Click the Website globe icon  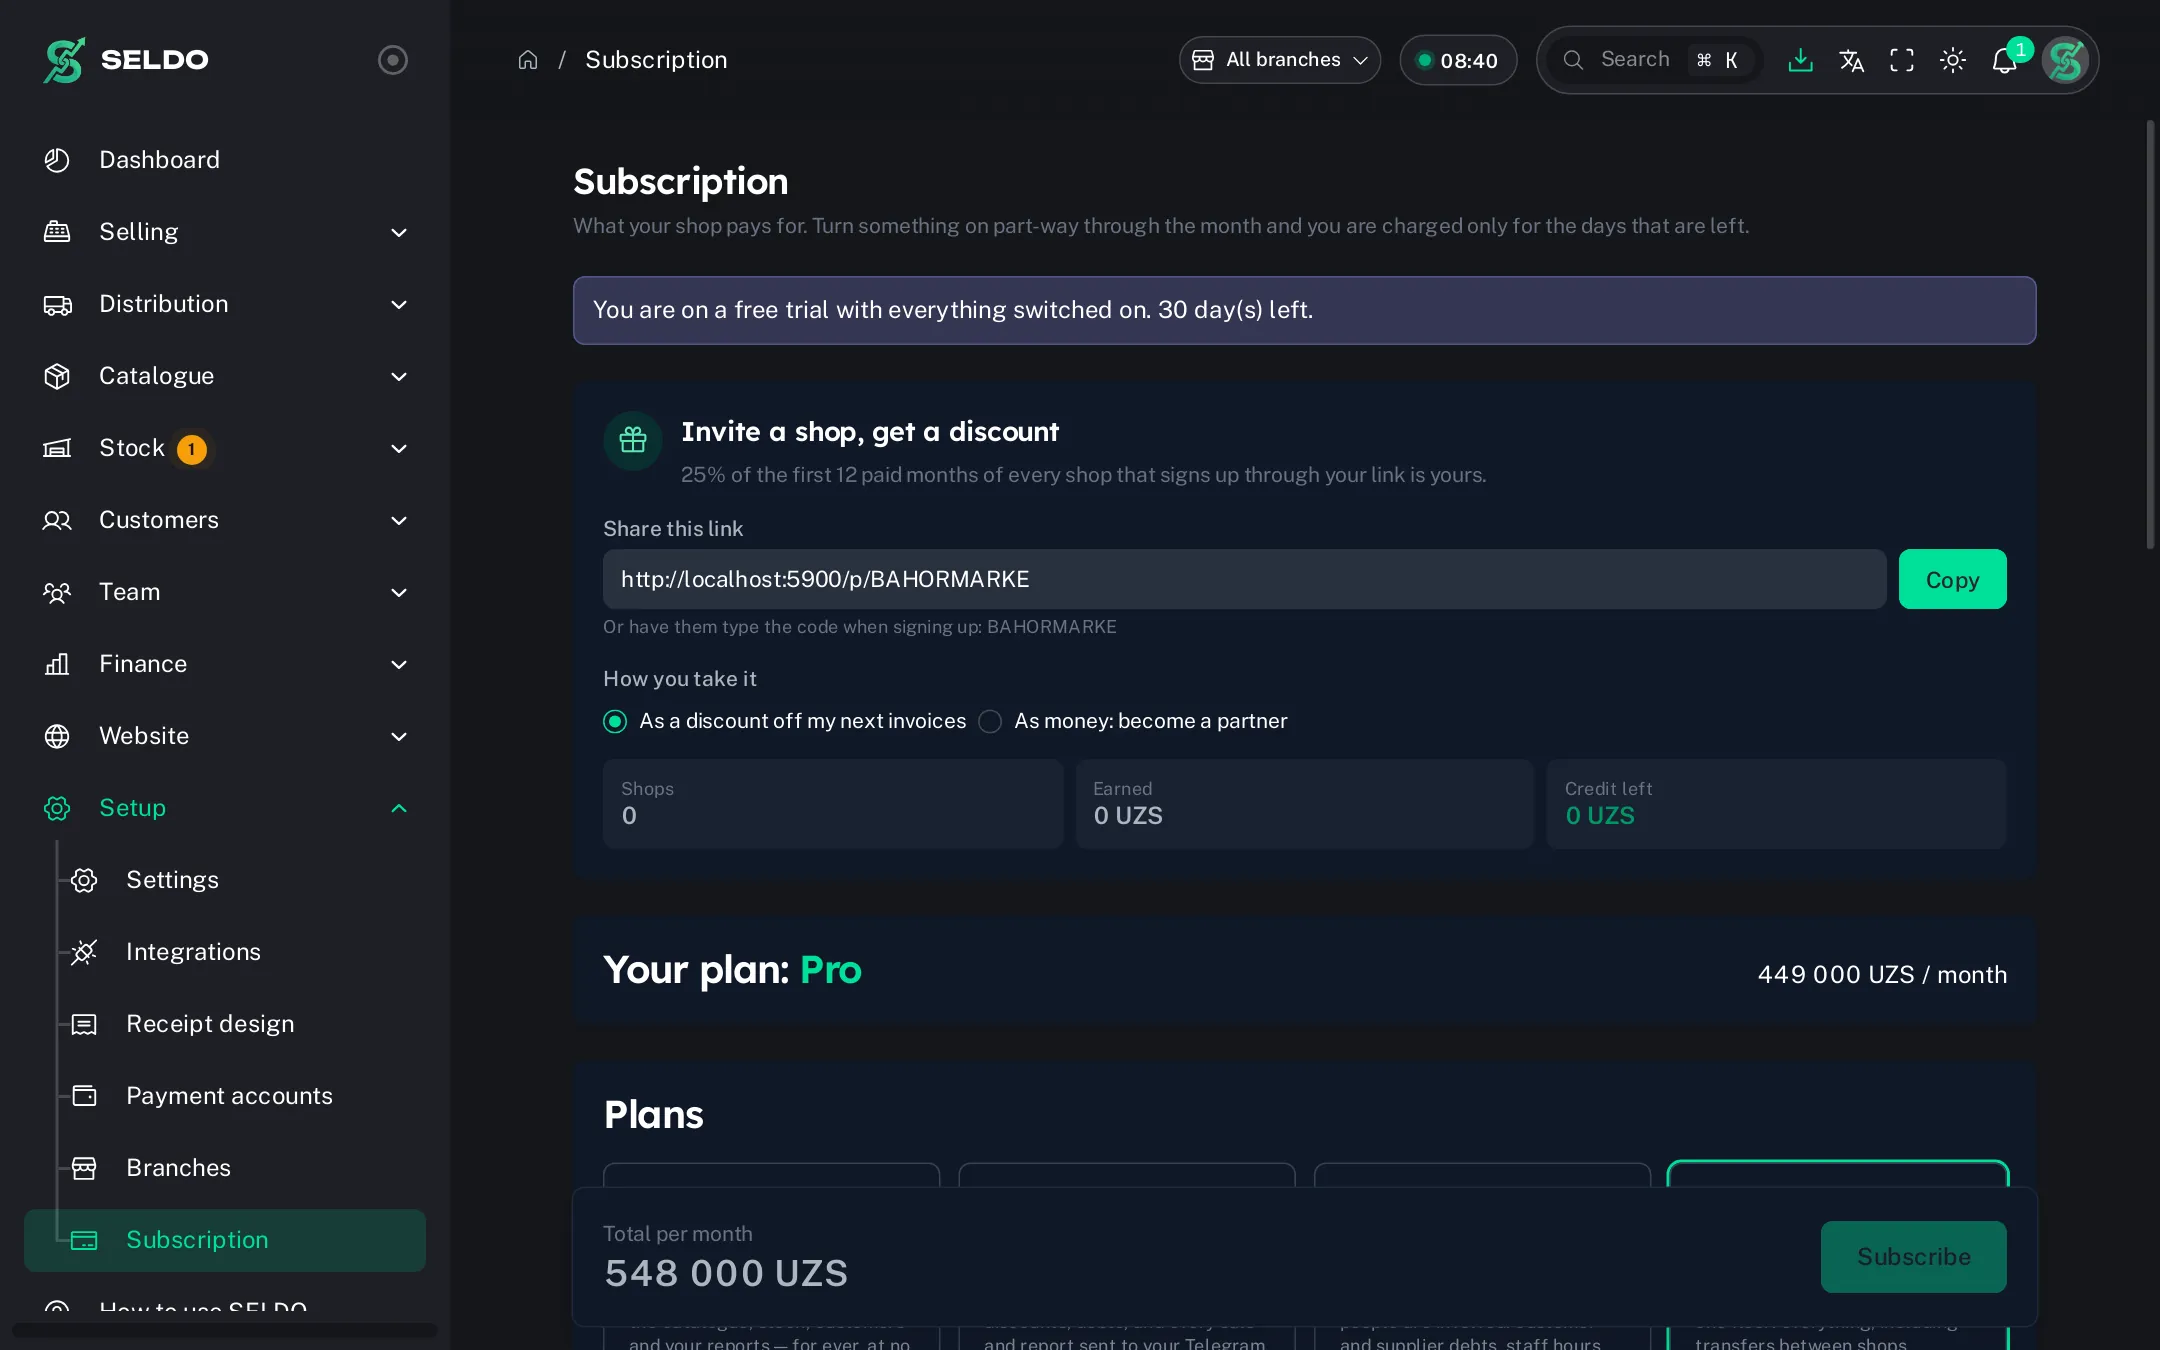[x=57, y=736]
